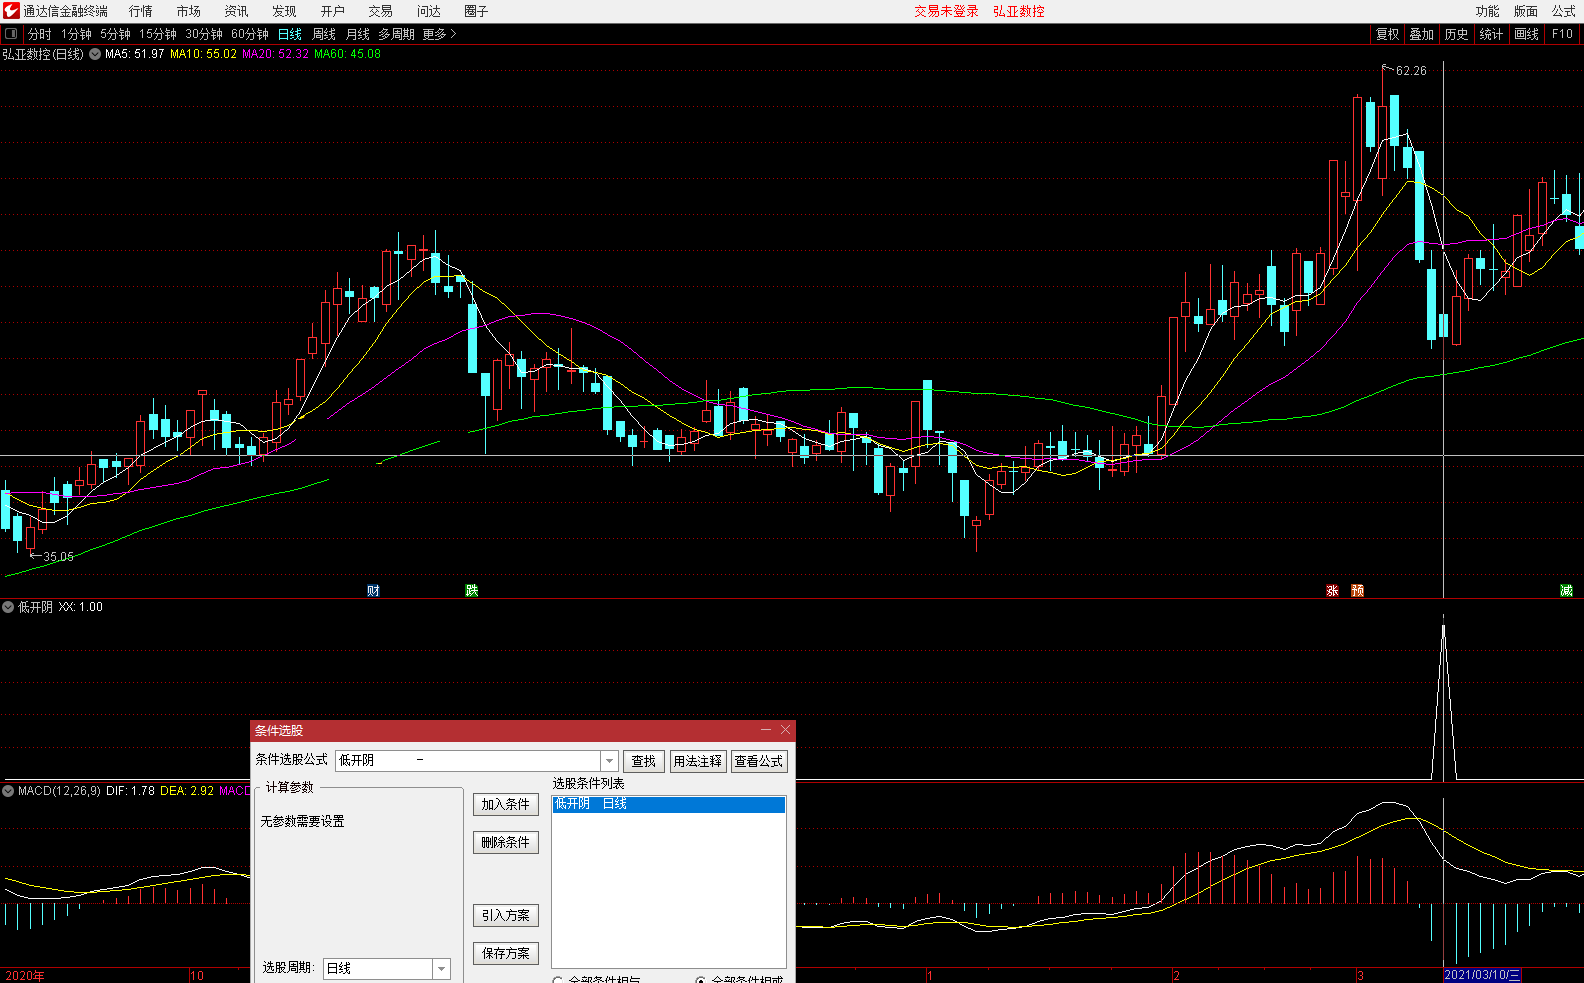Toggle the side panel icon beside 分时
The height and width of the screenshot is (983, 1584).
[11, 34]
